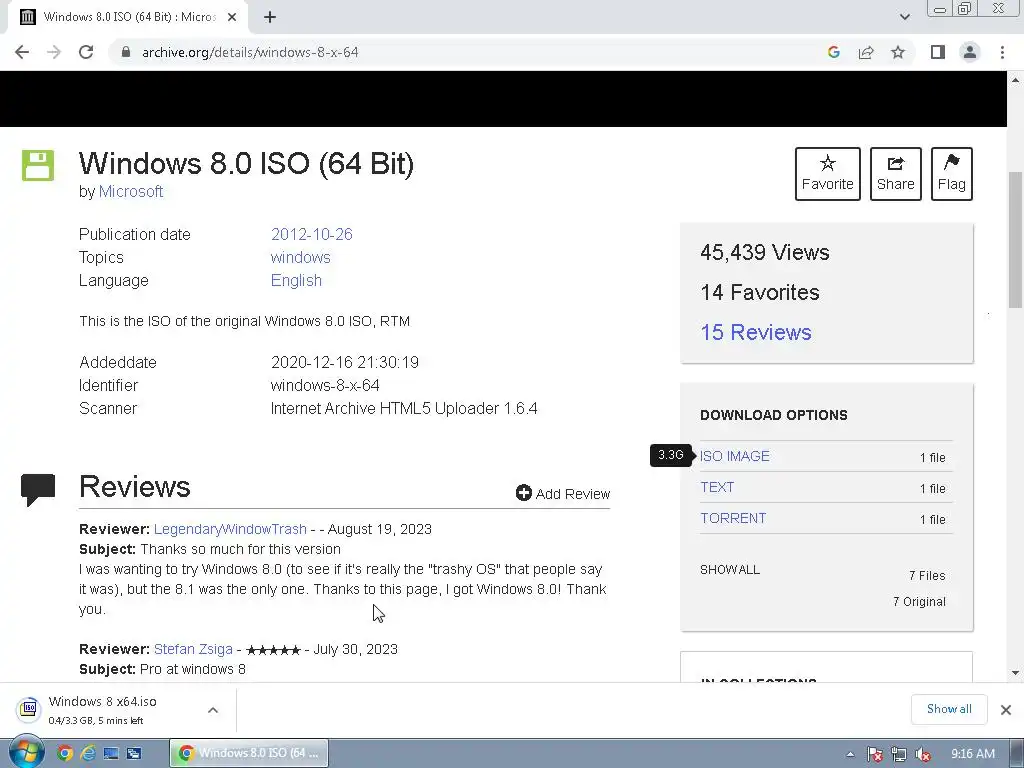The height and width of the screenshot is (768, 1024).
Task: Switch to the Chrome taskbar window button
Action: pos(249,753)
